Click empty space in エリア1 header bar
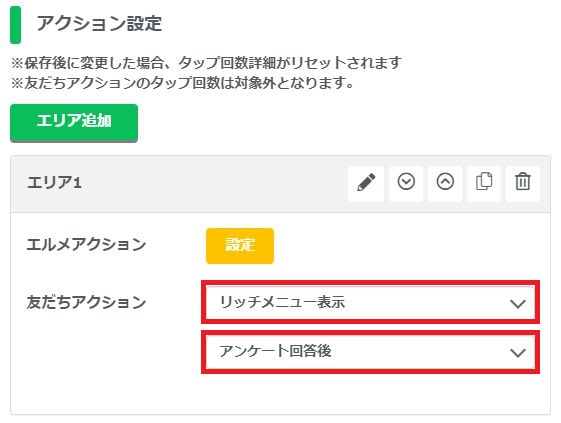 coord(215,184)
